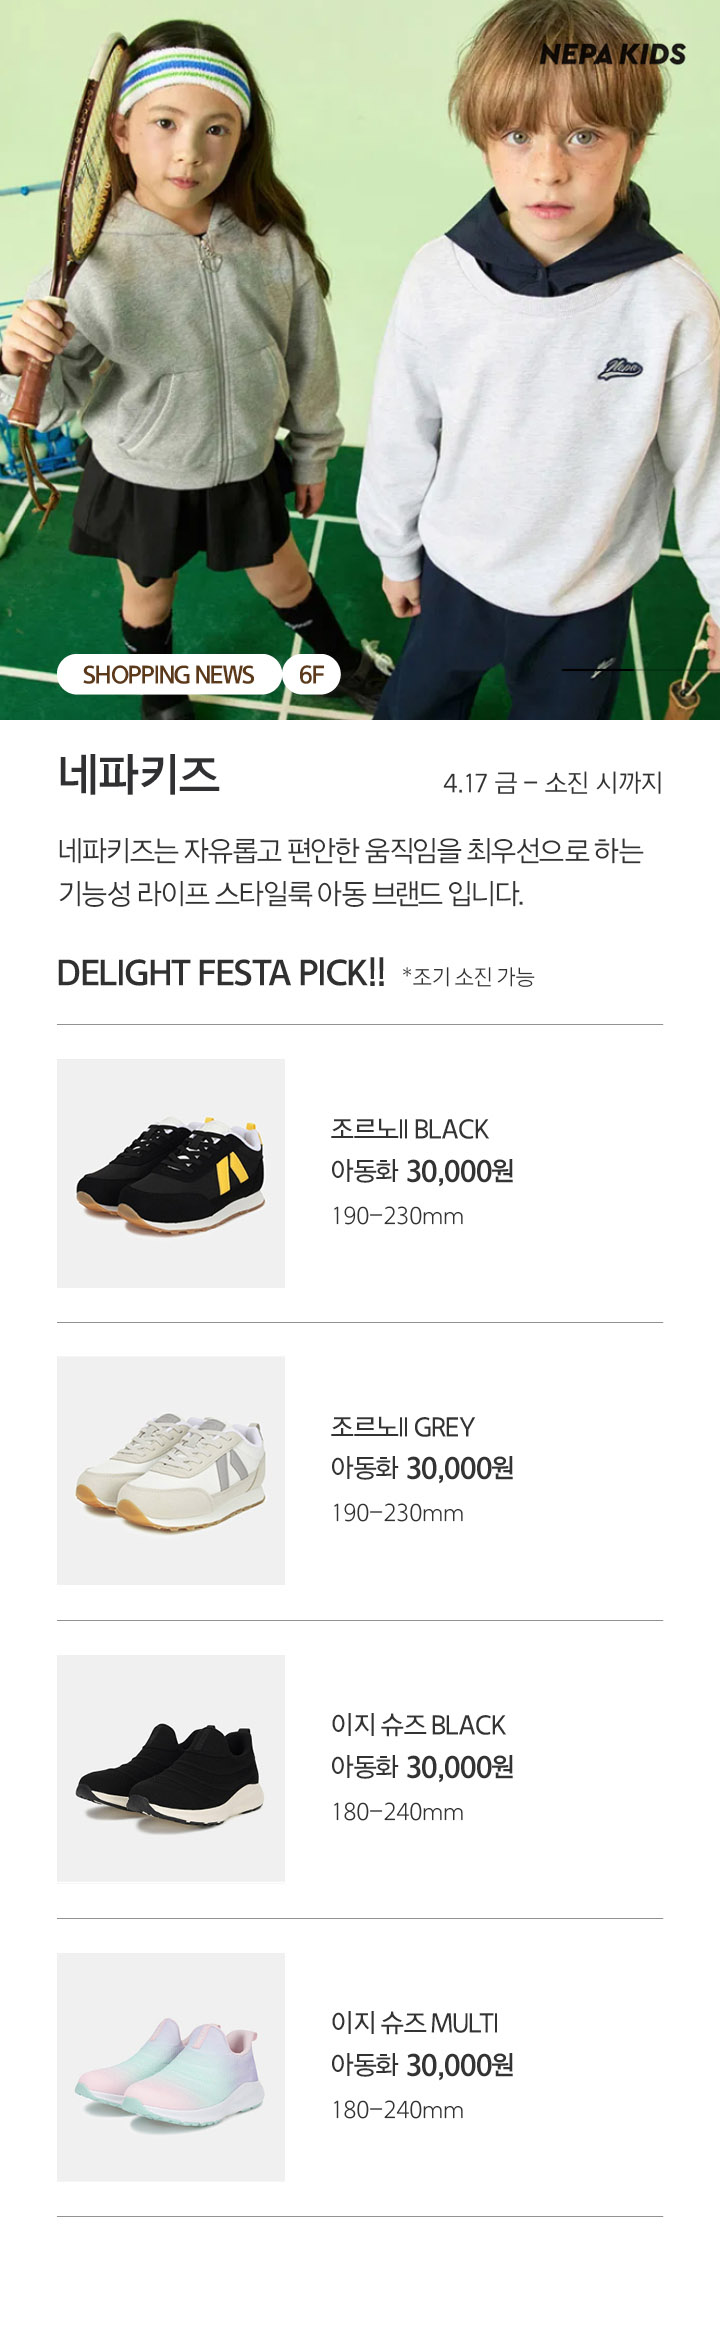
Task: Select the DELIGHT FESTA PICK!! heading
Action: (221, 973)
